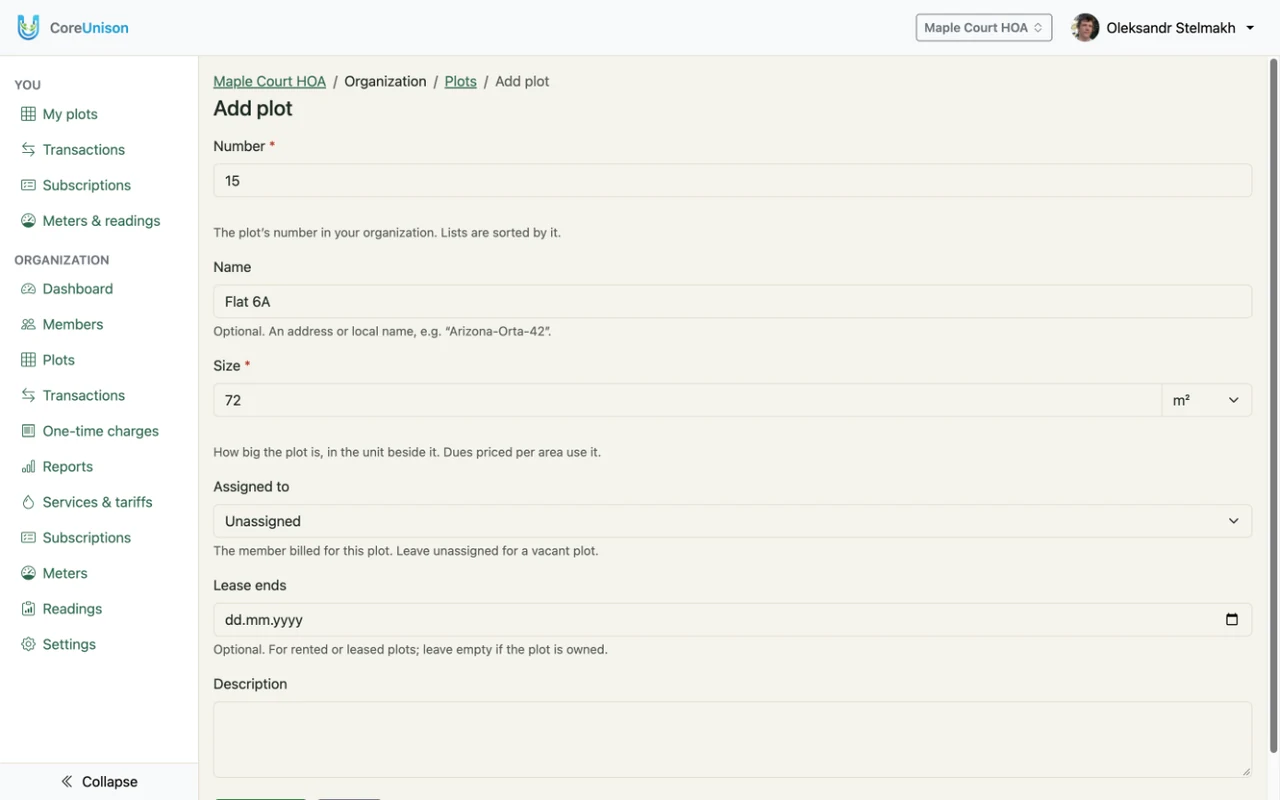This screenshot has width=1280, height=800.
Task: Click the Lease ends field label
Action: point(250,586)
